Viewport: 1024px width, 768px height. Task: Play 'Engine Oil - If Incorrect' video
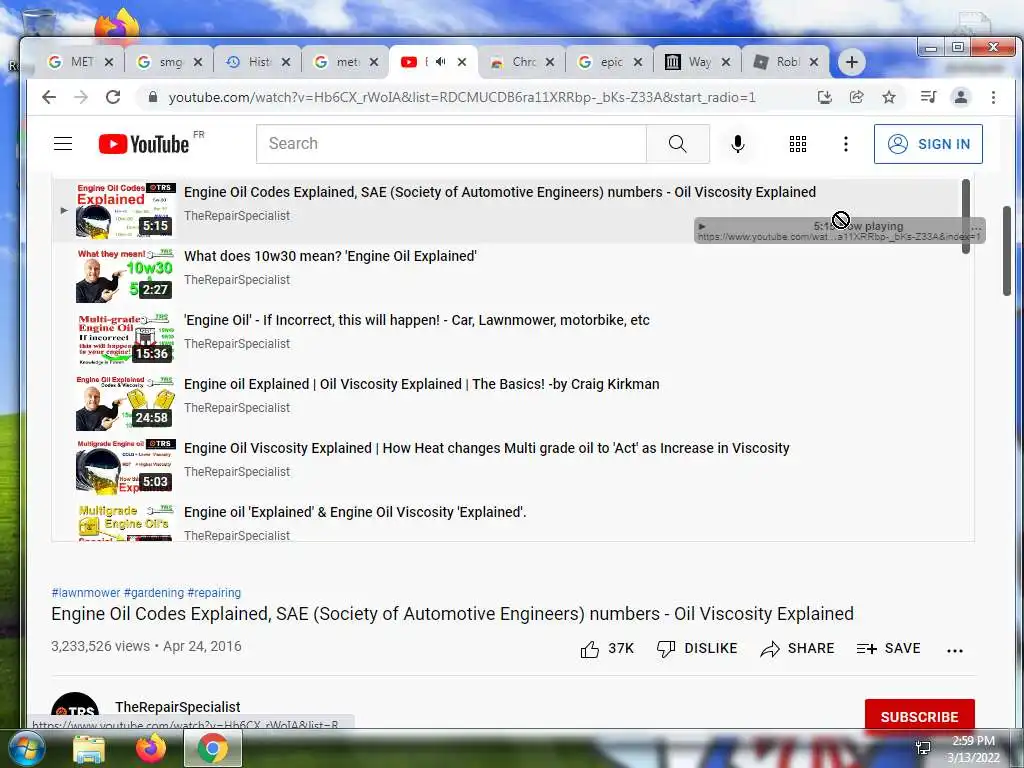pyautogui.click(x=417, y=320)
